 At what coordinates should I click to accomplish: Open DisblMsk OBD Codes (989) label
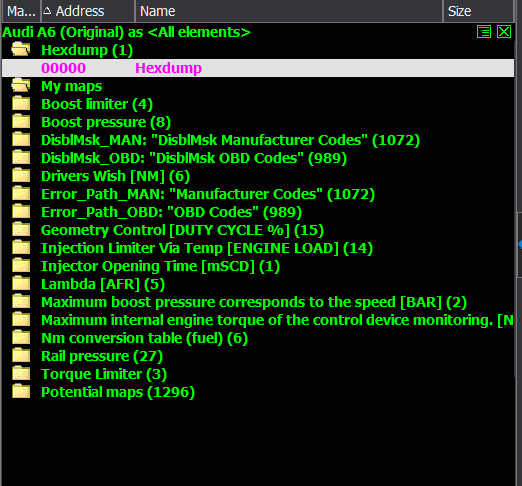pyautogui.click(x=194, y=158)
